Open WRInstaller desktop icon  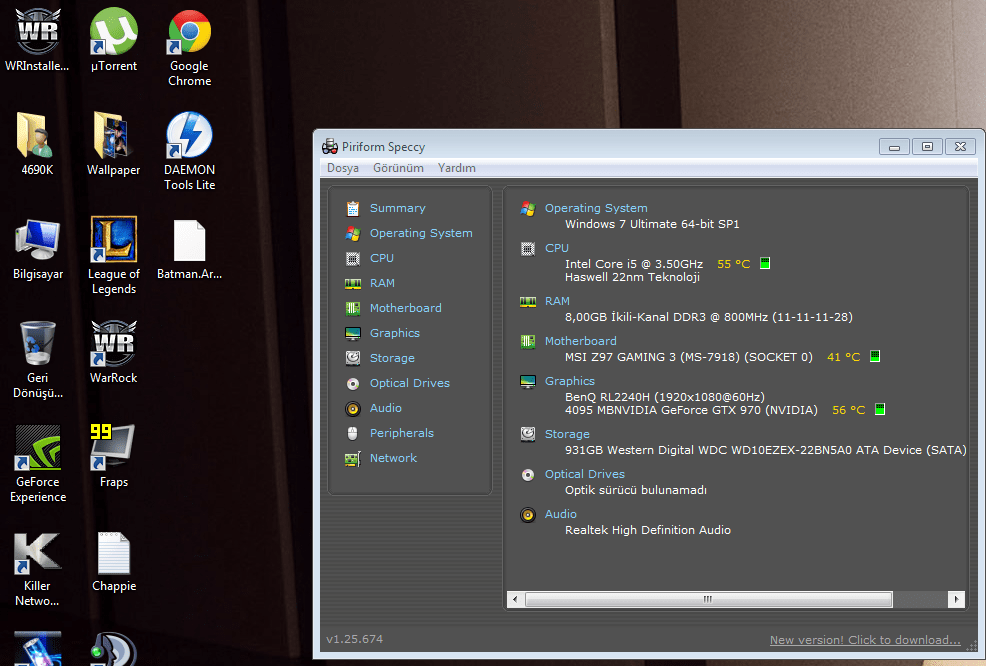click(37, 40)
